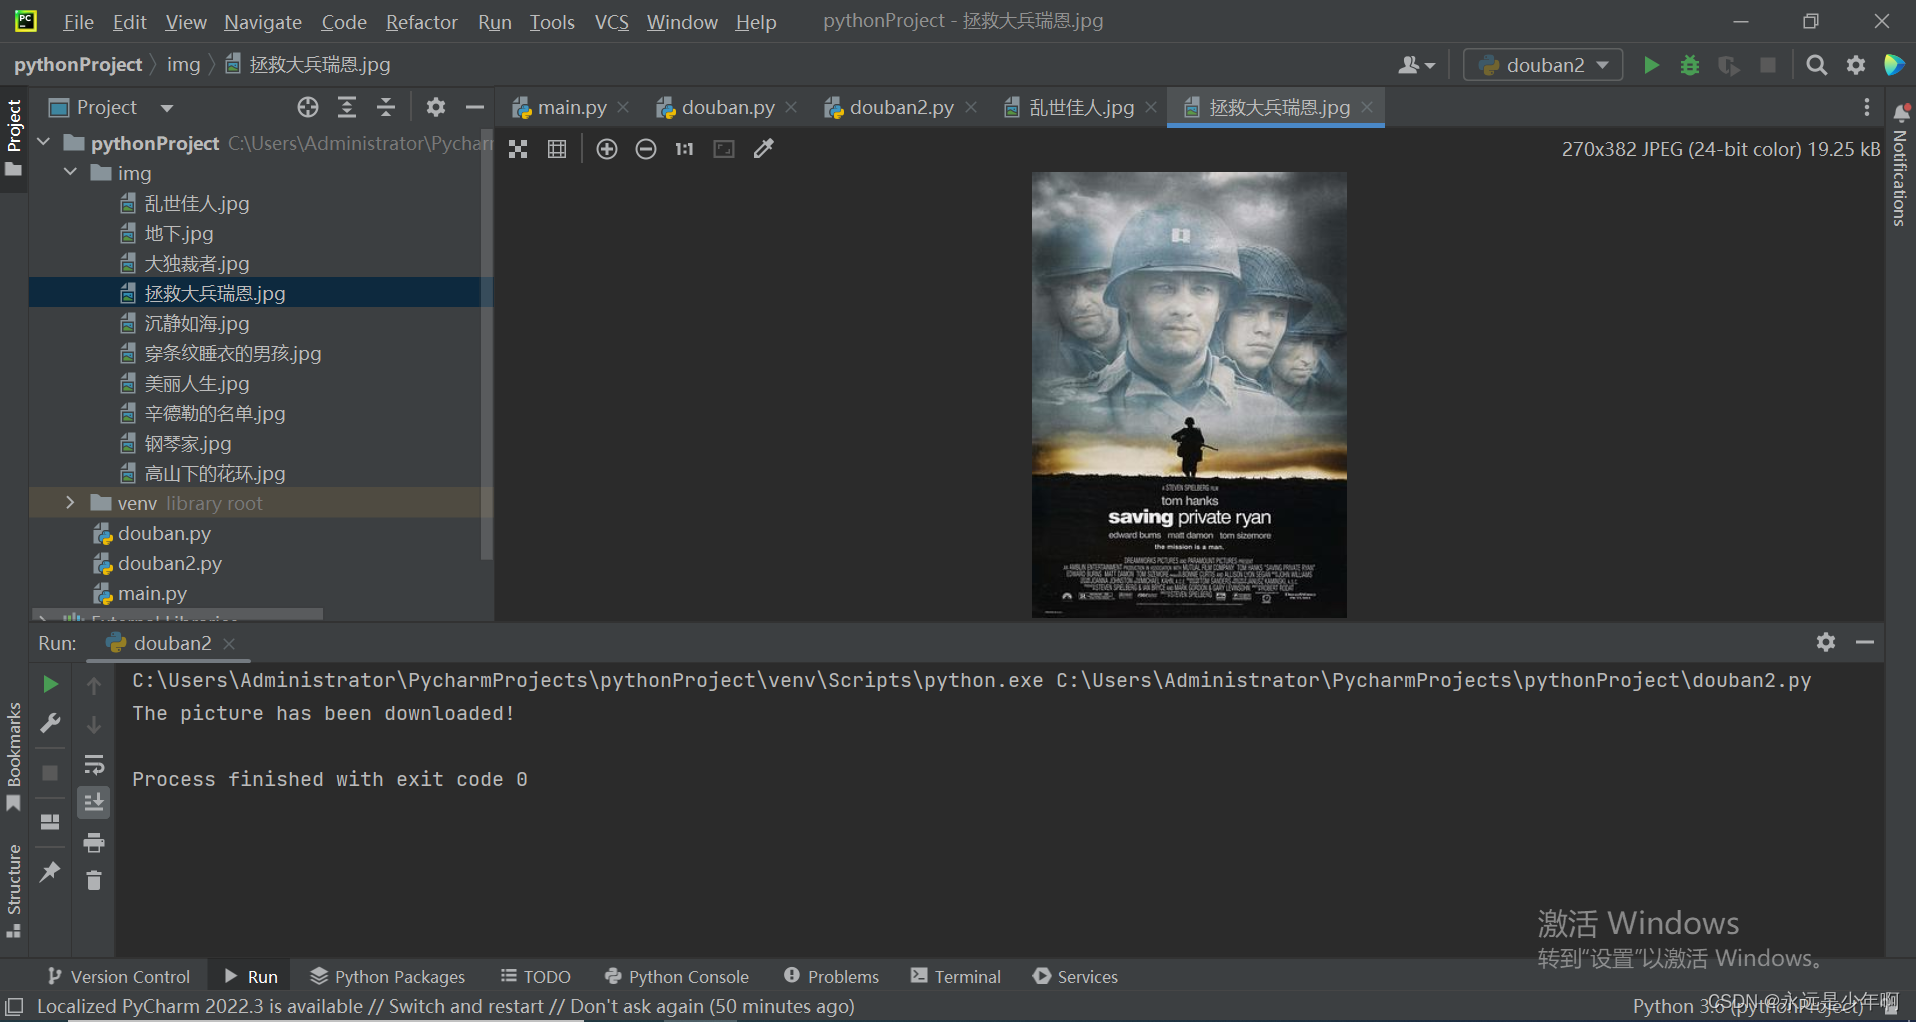Viewport: 1916px width, 1022px height.
Task: Collapse the img folder
Action: pos(70,173)
